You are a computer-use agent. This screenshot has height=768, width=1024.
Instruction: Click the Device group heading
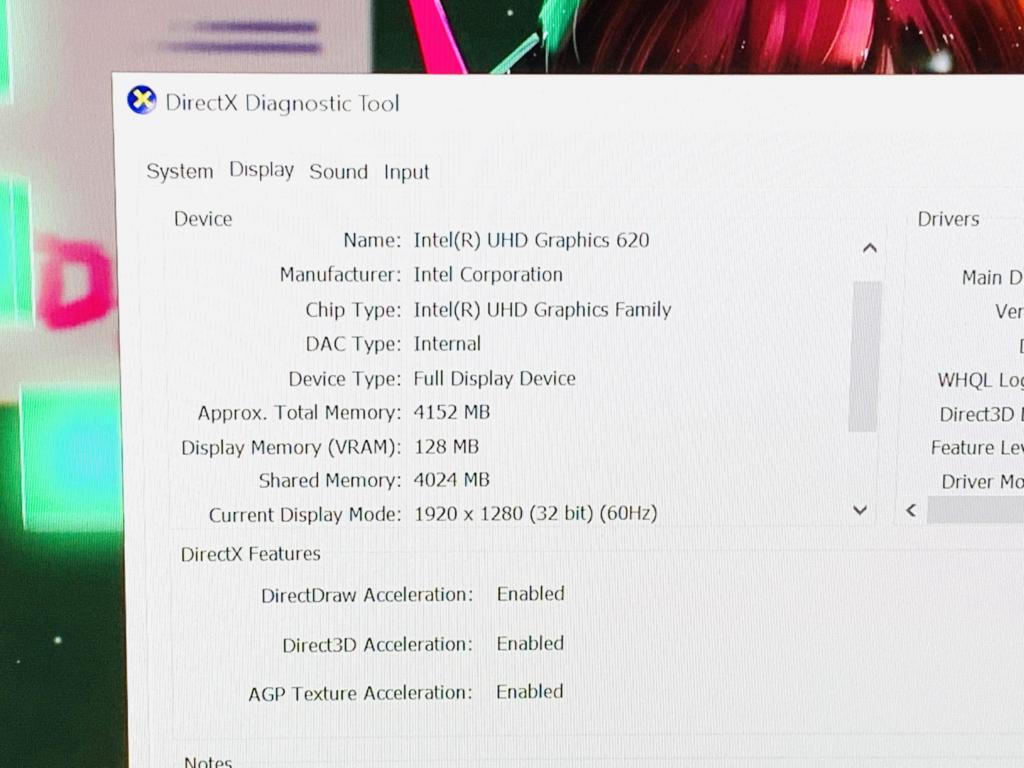point(203,219)
